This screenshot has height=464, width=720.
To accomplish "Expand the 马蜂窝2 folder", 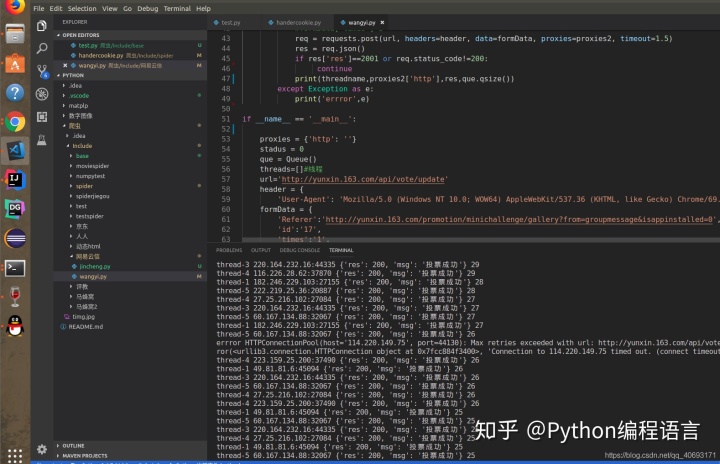I will (x=86, y=306).
